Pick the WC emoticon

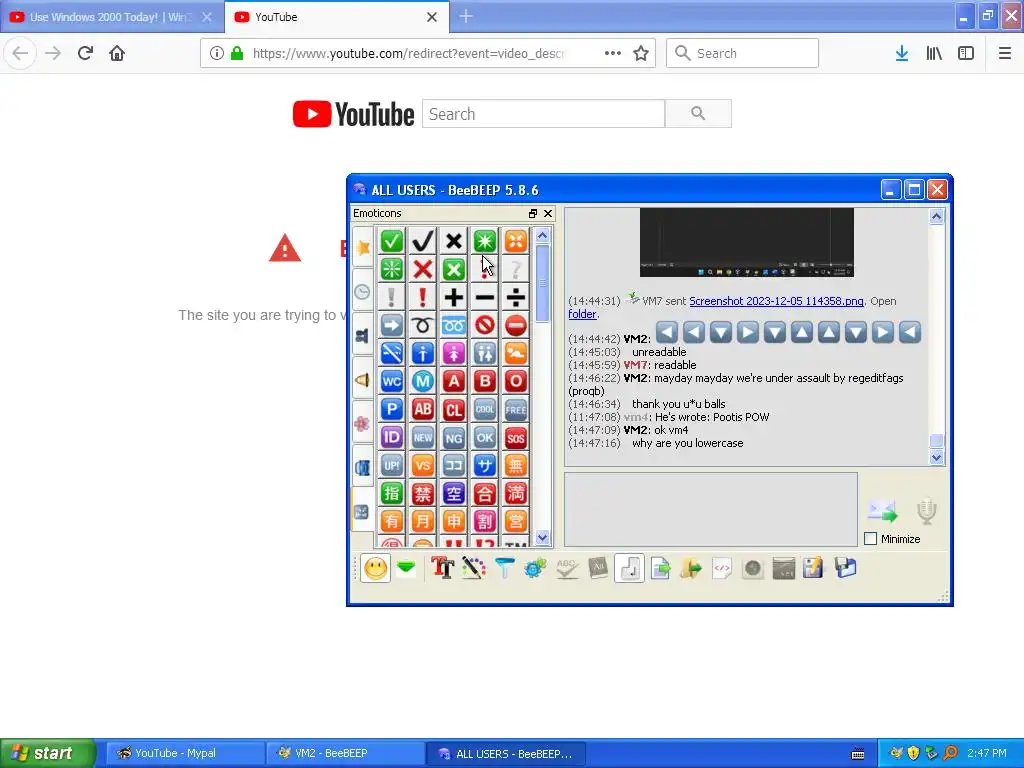[392, 381]
